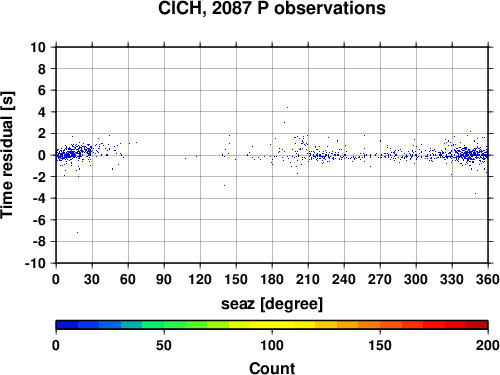Click the dark blue start of the colorbar
500x375 pixels.
point(67,325)
